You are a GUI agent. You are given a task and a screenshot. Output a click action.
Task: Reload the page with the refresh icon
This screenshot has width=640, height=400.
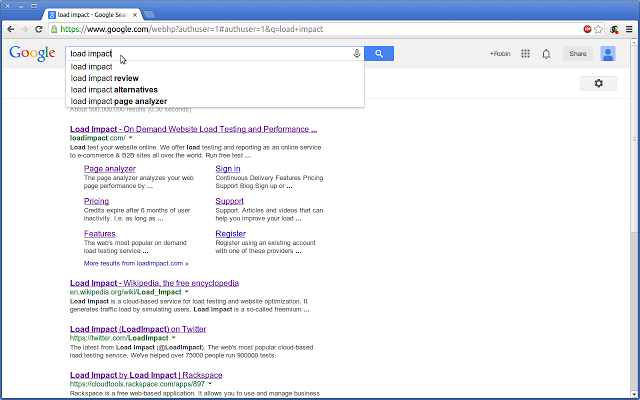click(x=39, y=29)
